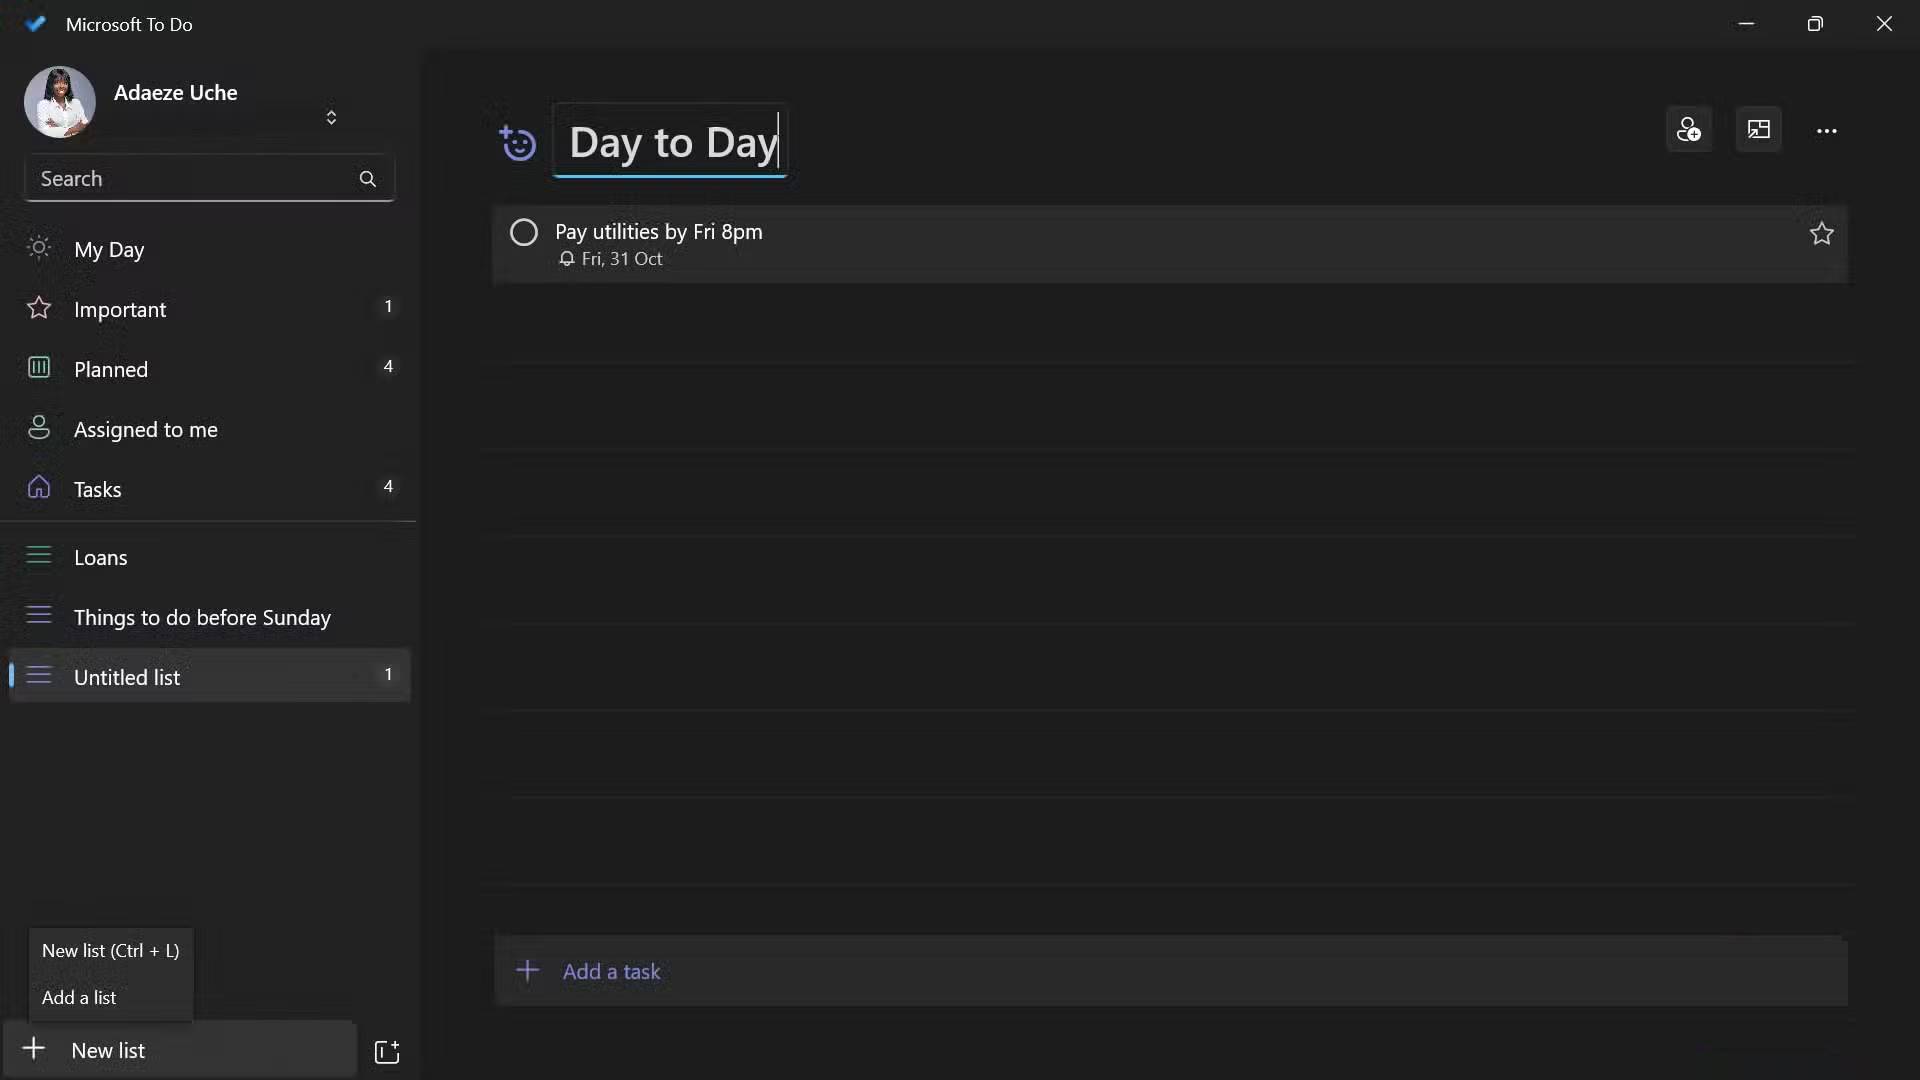Open My Day smart list

click(110, 250)
